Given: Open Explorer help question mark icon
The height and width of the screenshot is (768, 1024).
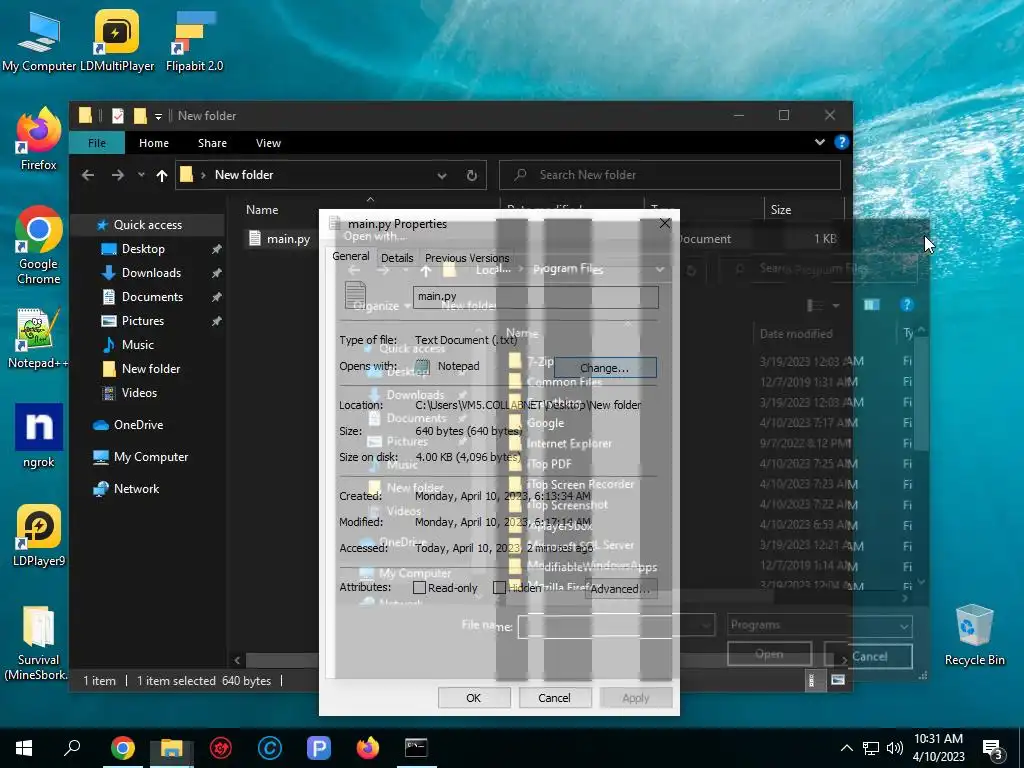Looking at the screenshot, I should 841,142.
